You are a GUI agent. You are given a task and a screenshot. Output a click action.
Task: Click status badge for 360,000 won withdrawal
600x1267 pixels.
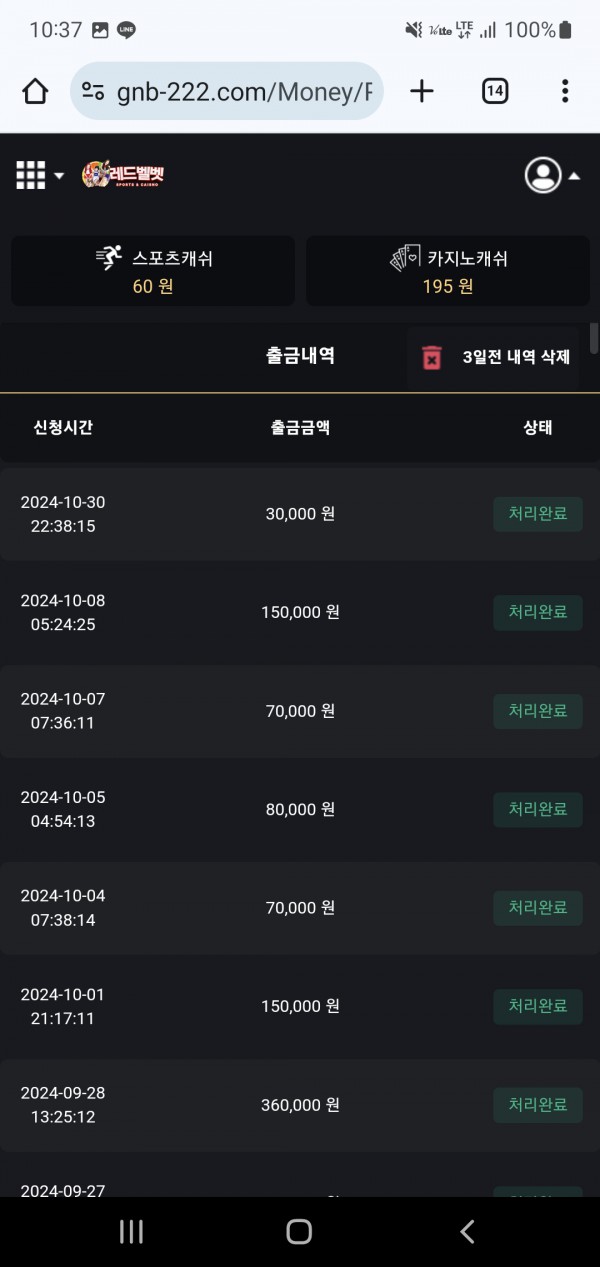(537, 1104)
